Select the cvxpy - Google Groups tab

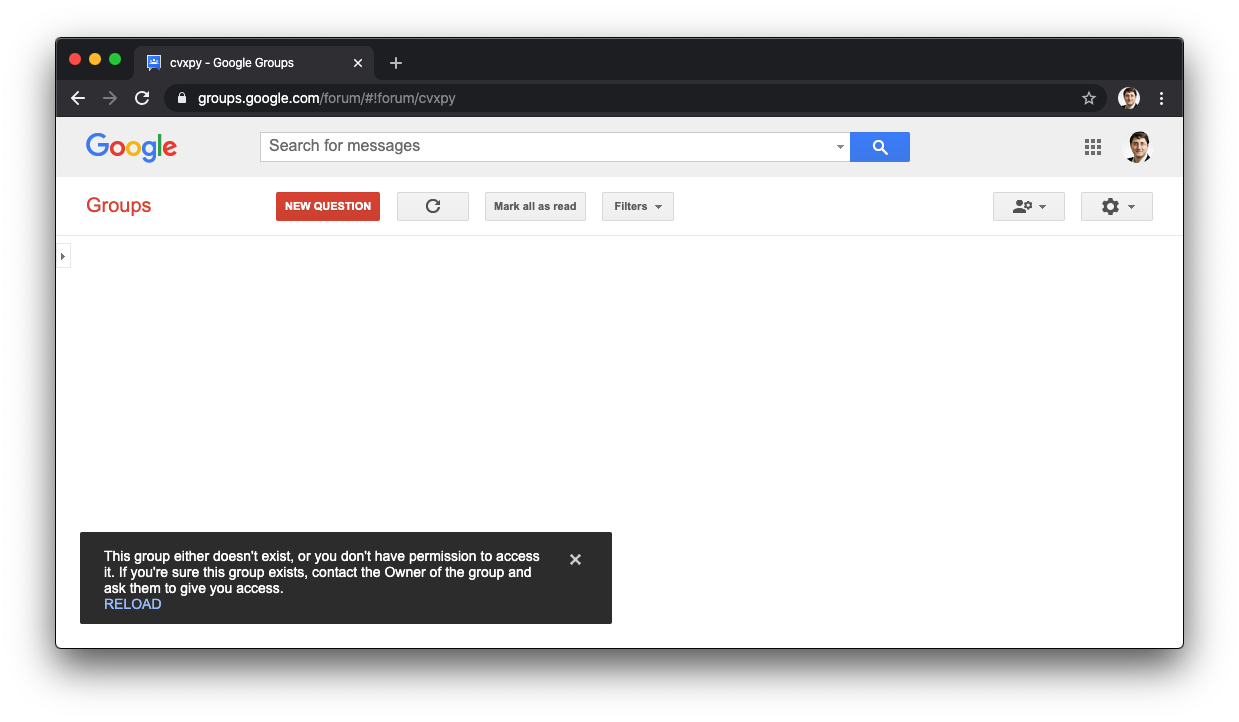pos(254,63)
